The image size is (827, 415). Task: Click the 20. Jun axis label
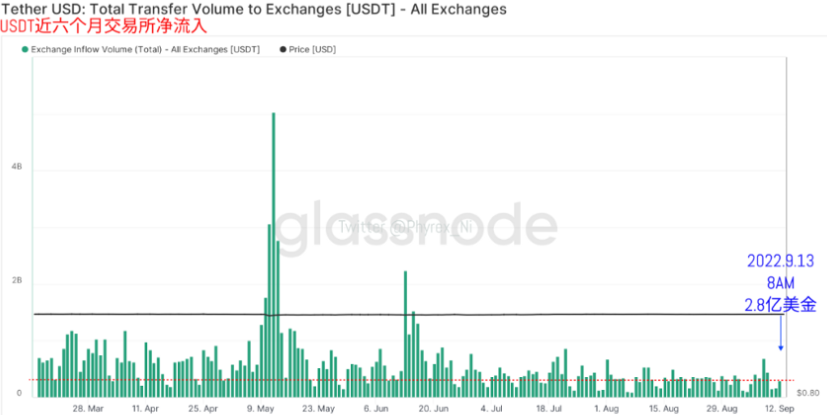433,409
